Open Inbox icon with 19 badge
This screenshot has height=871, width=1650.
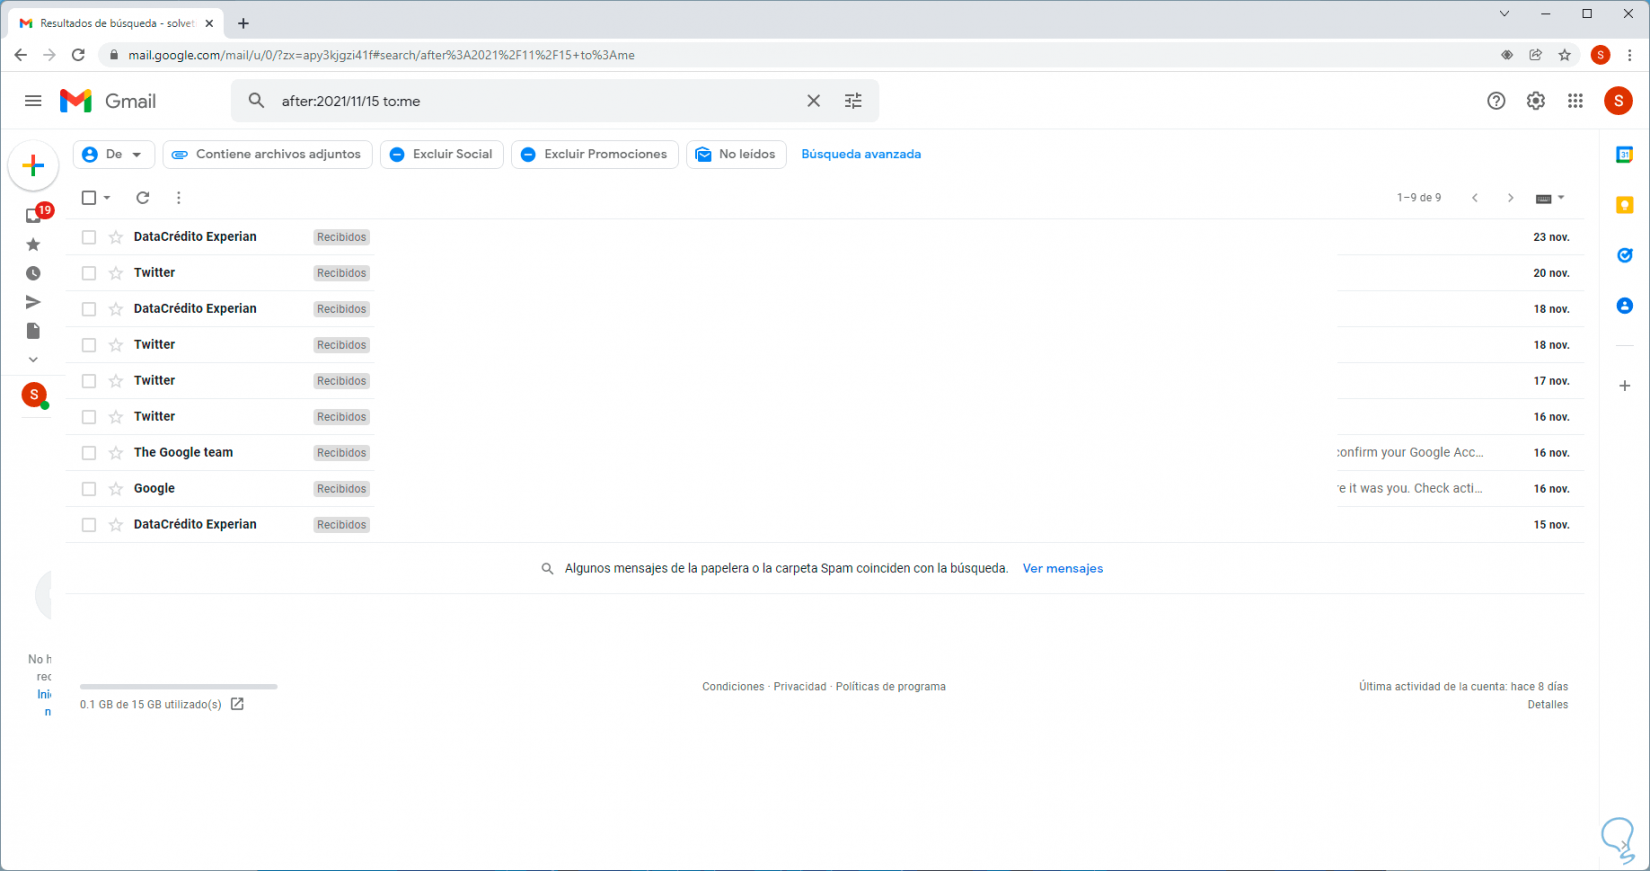point(35,215)
